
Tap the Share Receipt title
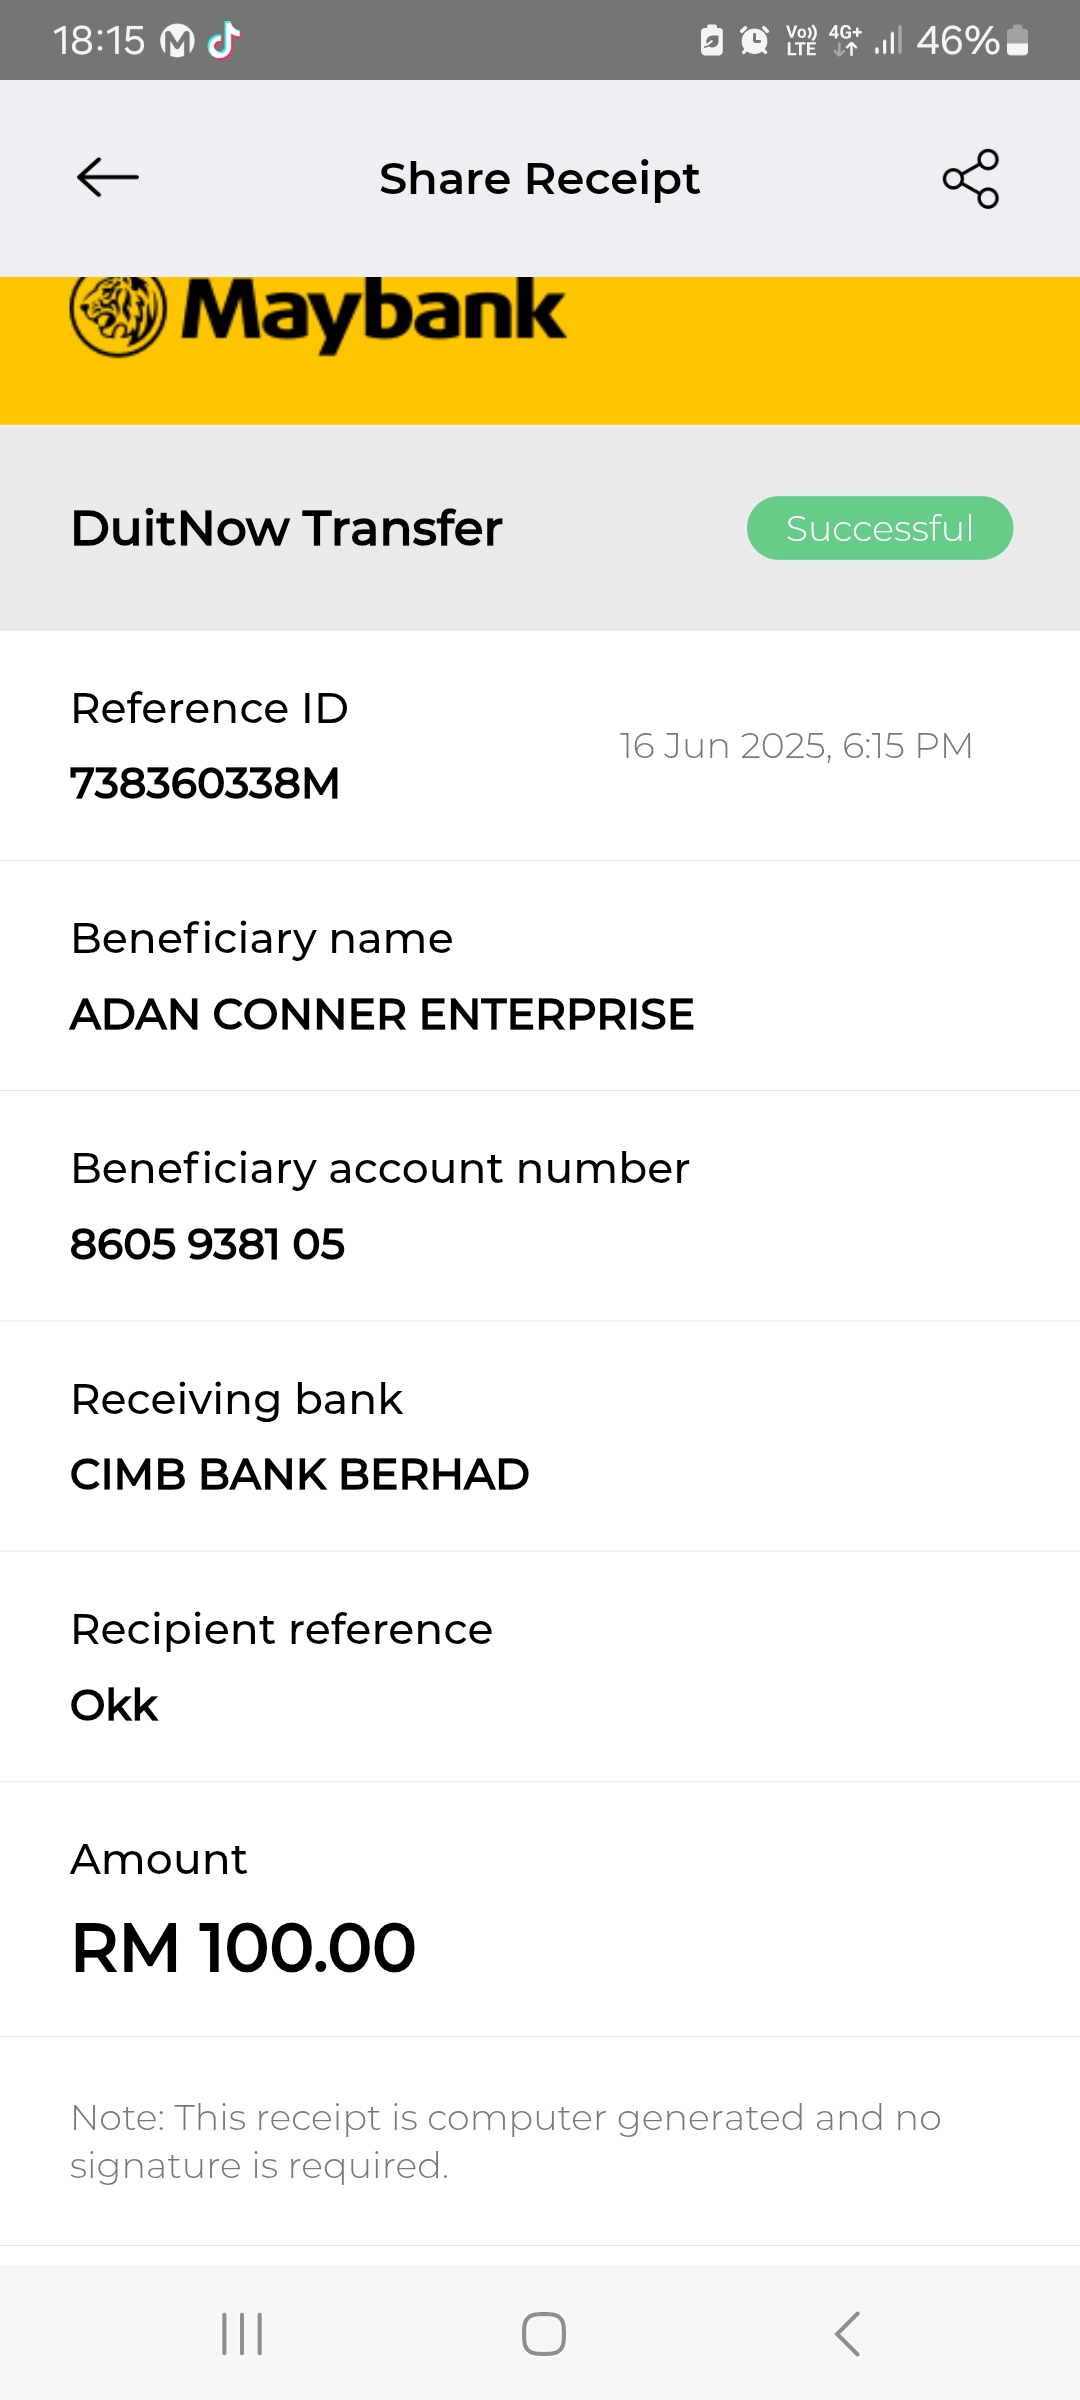click(539, 179)
